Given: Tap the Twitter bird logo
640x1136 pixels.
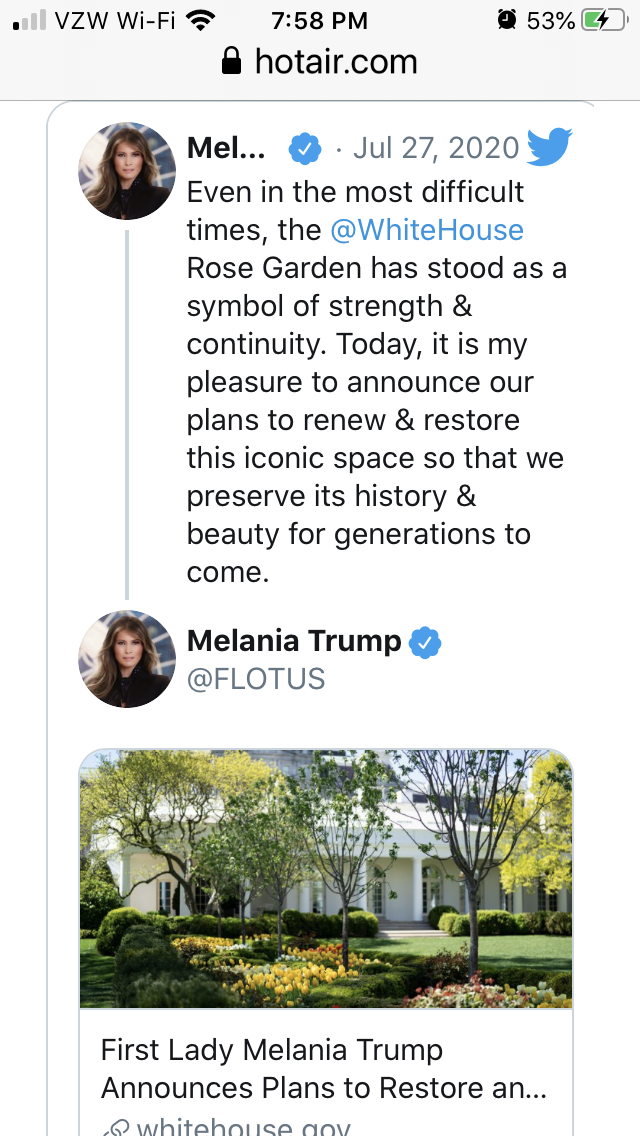Looking at the screenshot, I should coord(548,149).
